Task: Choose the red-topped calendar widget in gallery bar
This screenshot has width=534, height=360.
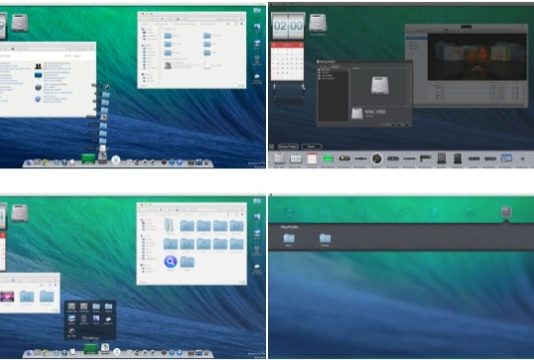Action: (312, 159)
